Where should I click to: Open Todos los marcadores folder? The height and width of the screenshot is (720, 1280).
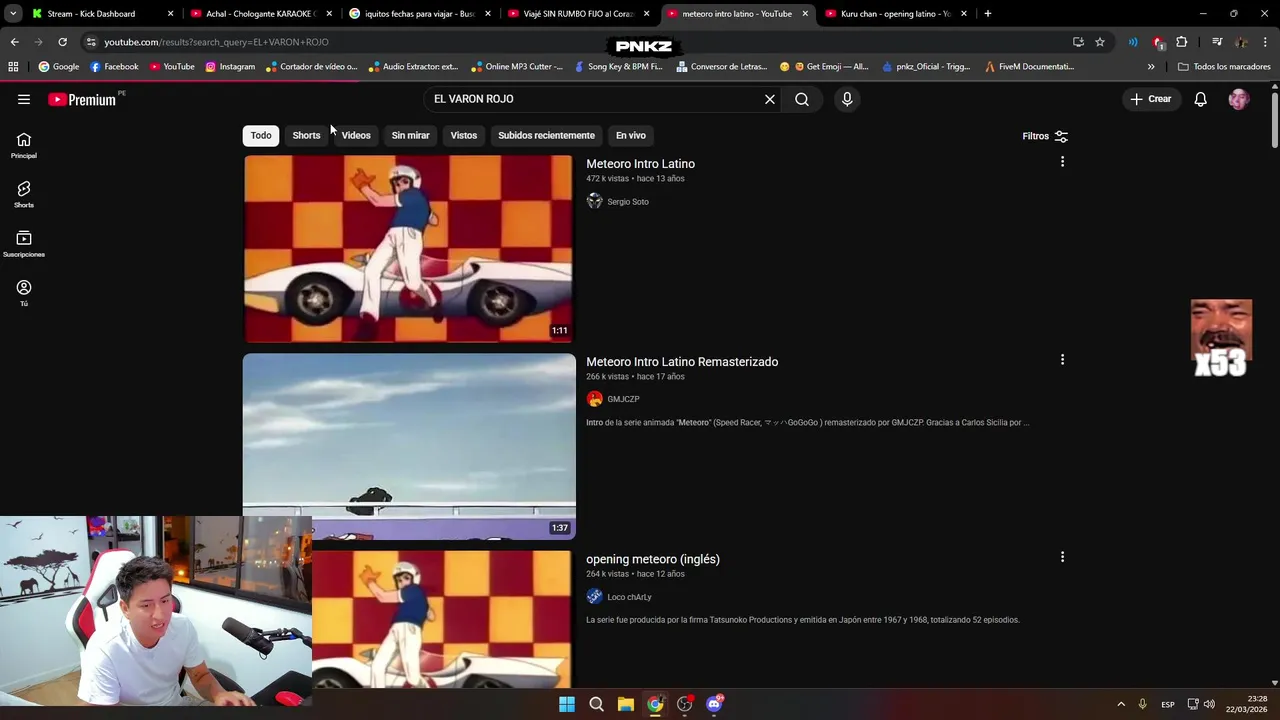tap(1224, 67)
